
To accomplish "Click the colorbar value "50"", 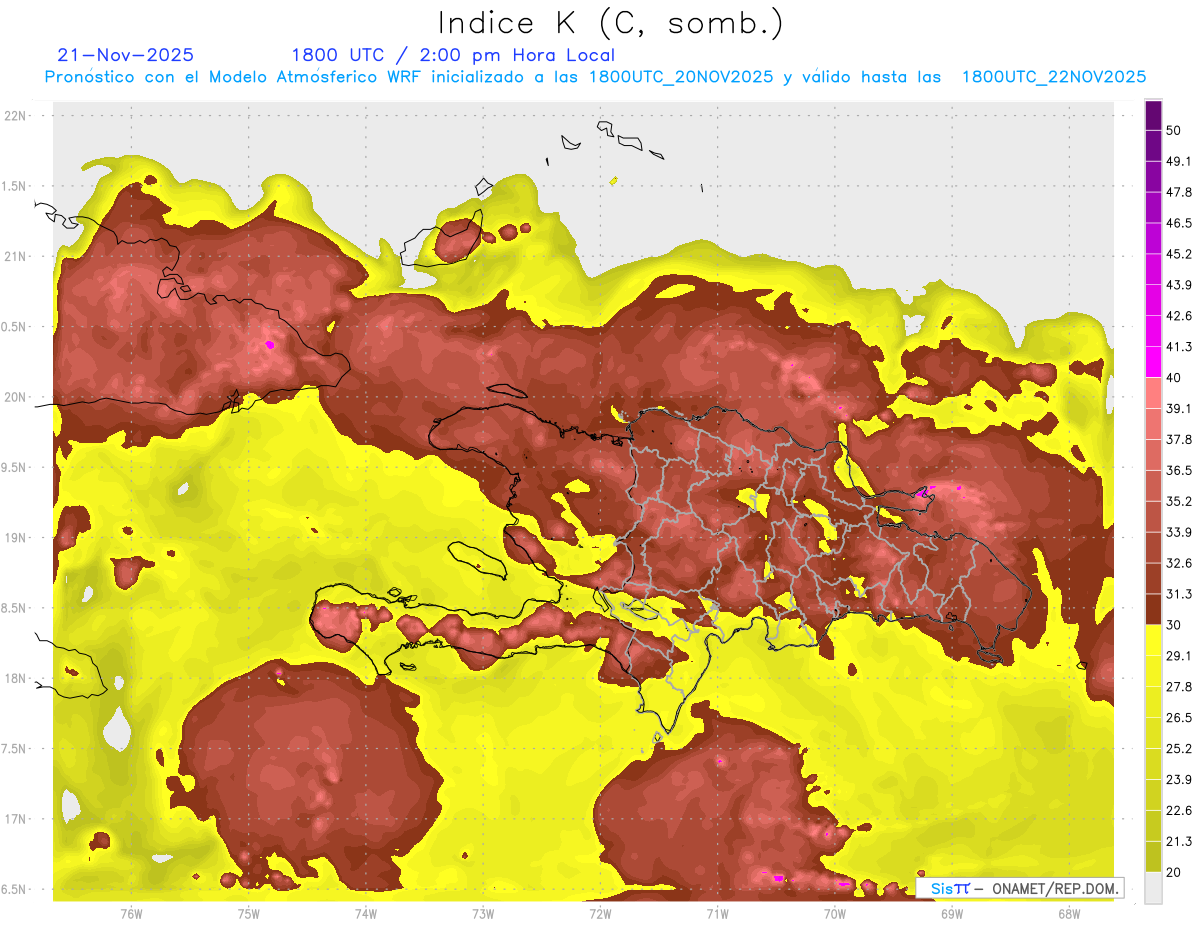I will pos(1174,130).
